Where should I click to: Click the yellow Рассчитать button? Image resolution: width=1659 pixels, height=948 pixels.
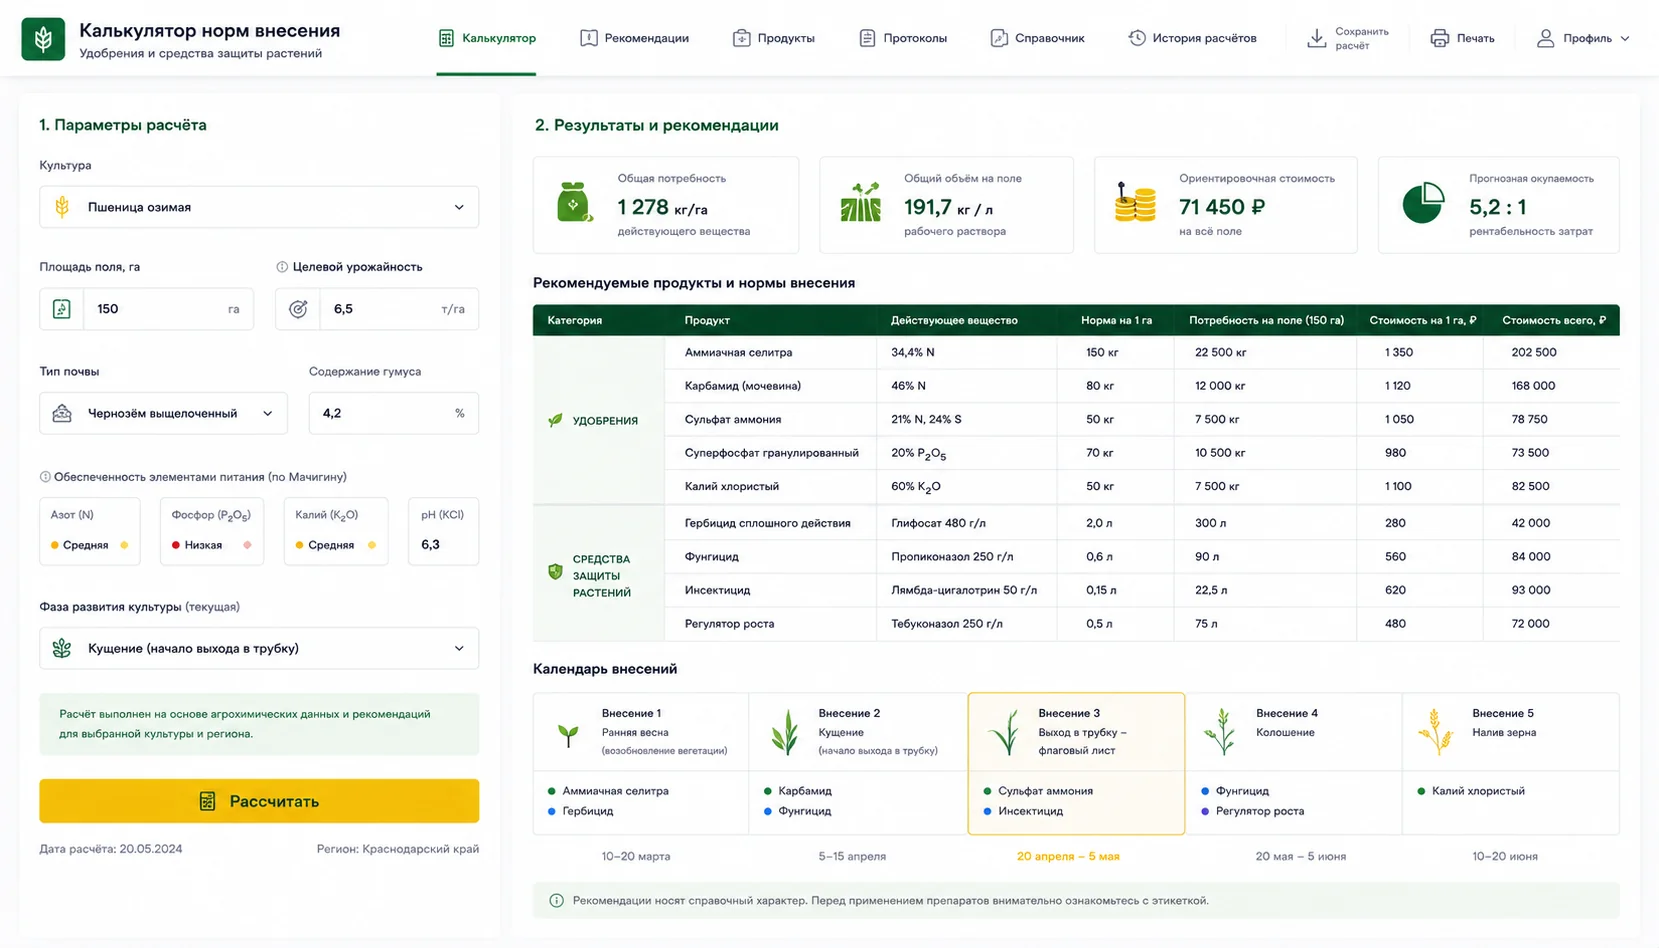coord(259,801)
